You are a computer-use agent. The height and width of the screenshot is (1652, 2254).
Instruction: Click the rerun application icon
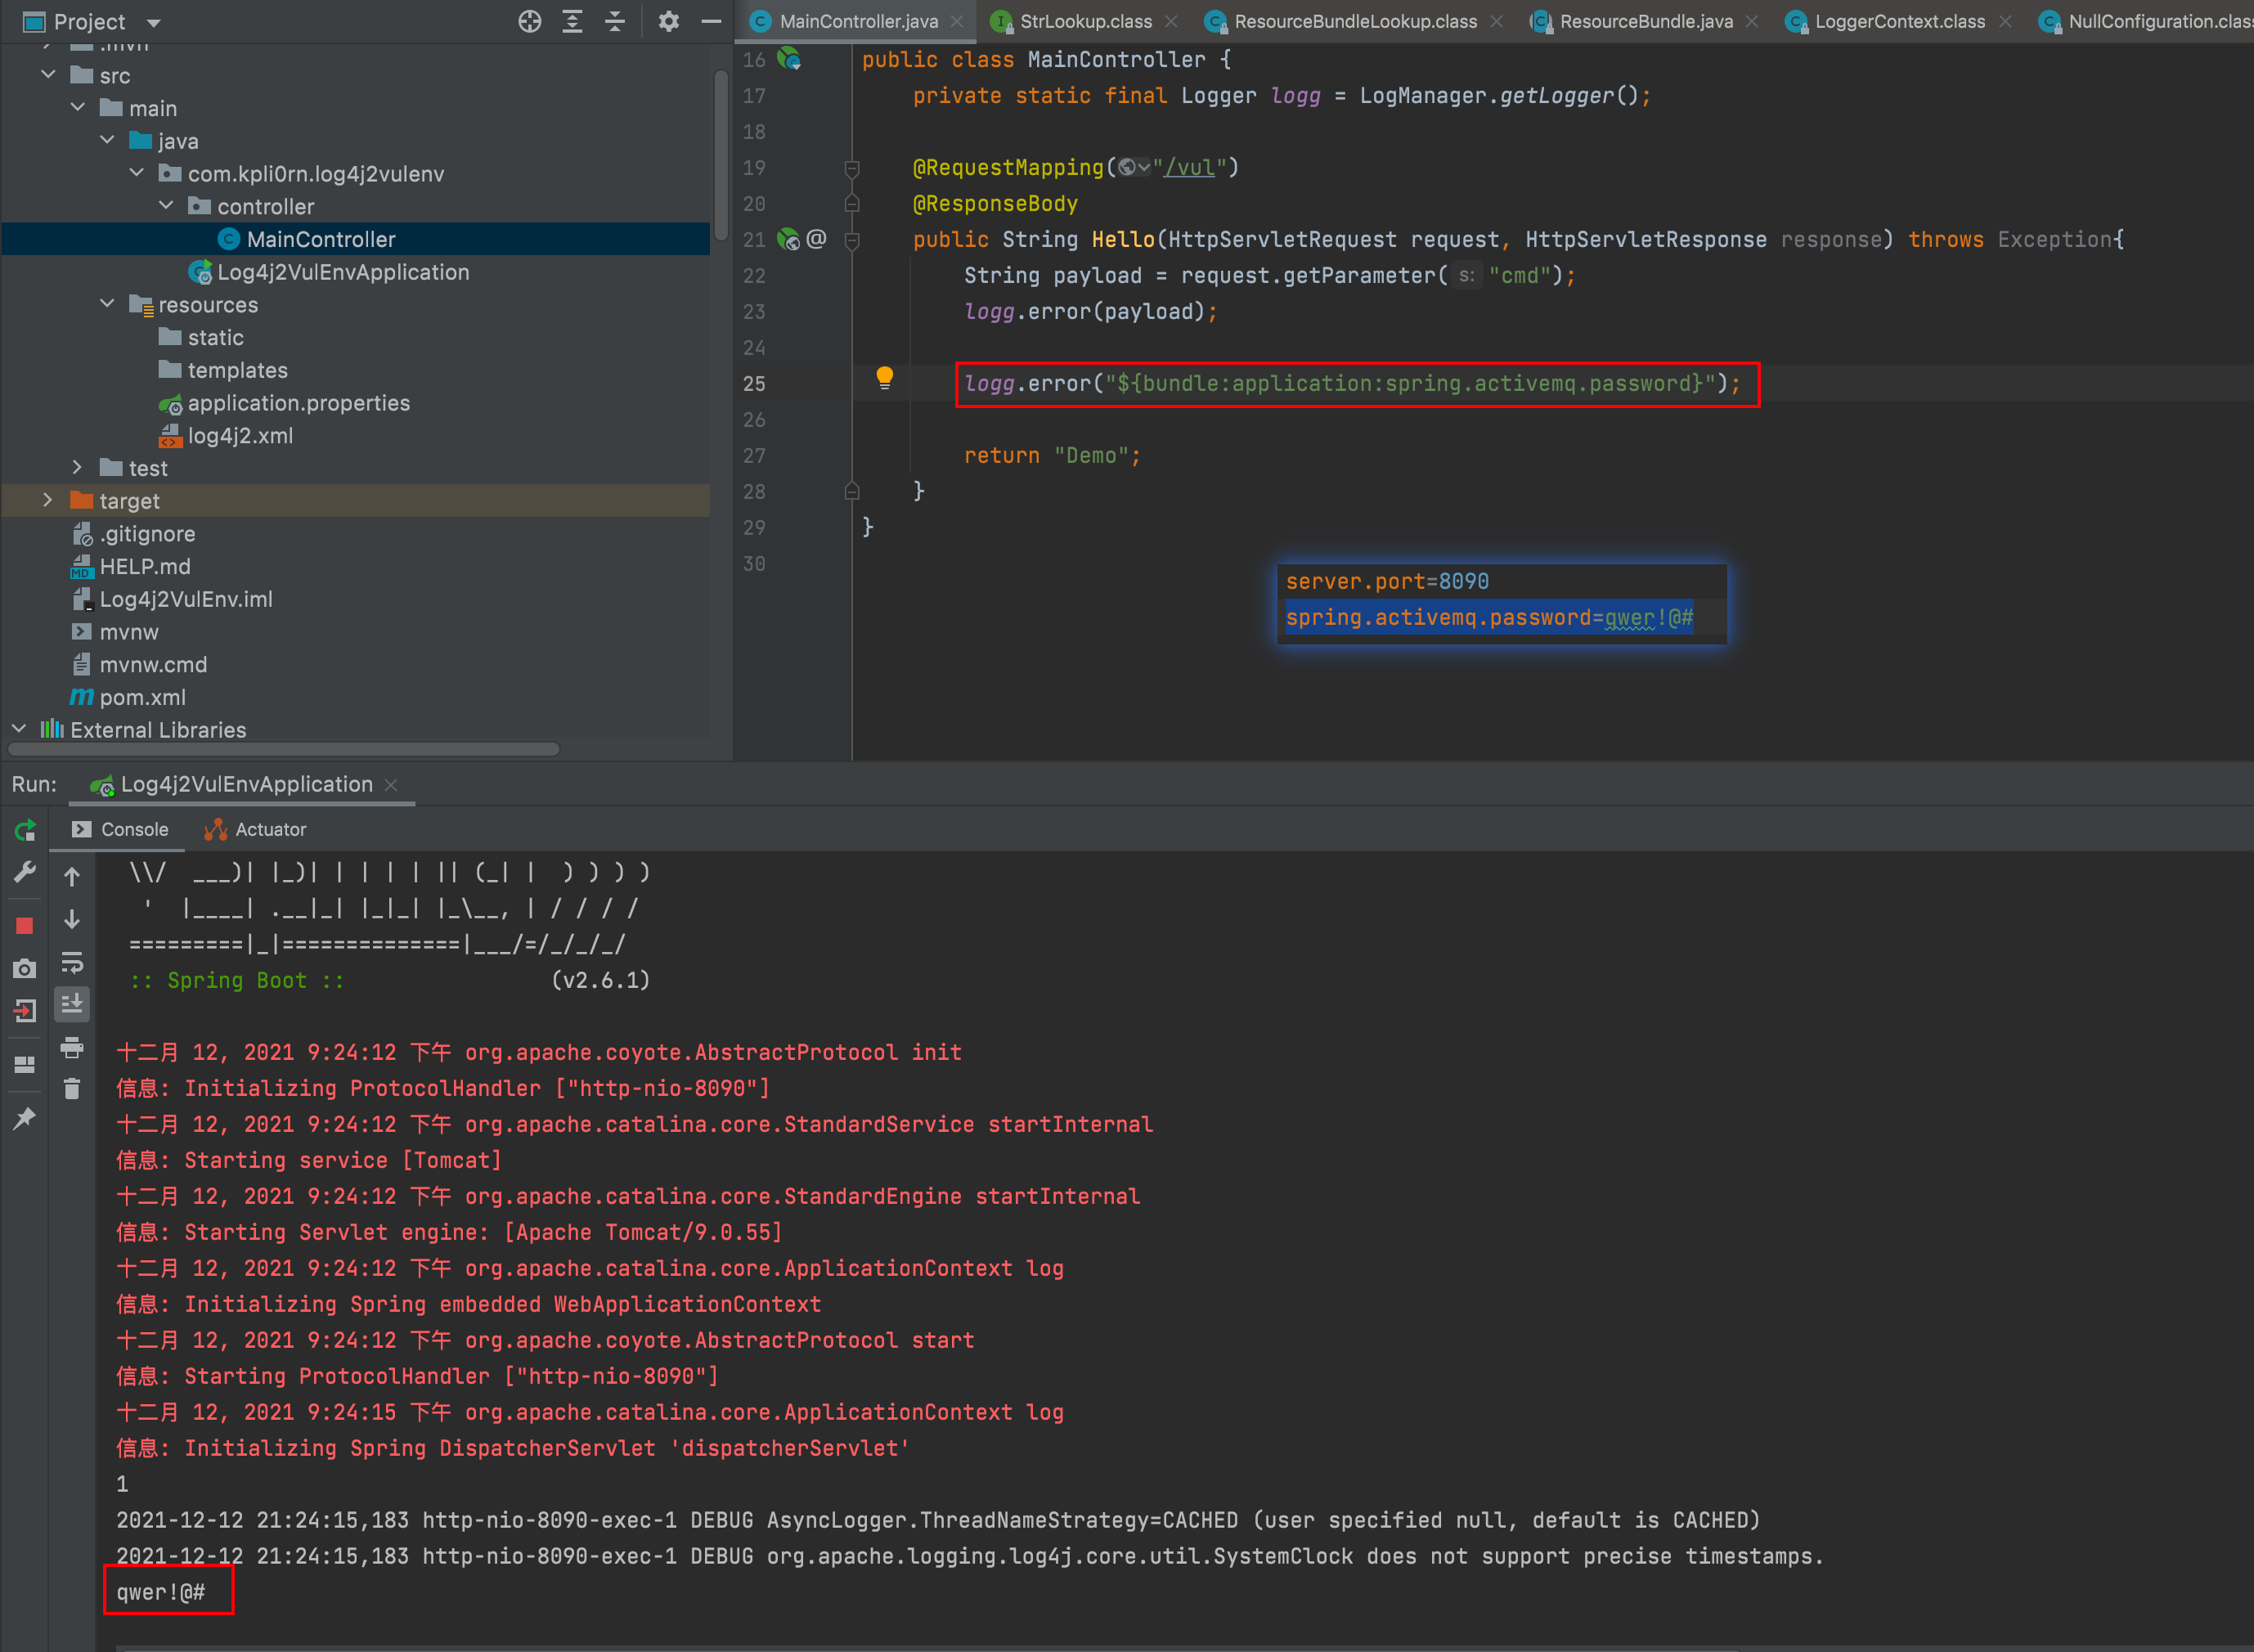pos(25,830)
